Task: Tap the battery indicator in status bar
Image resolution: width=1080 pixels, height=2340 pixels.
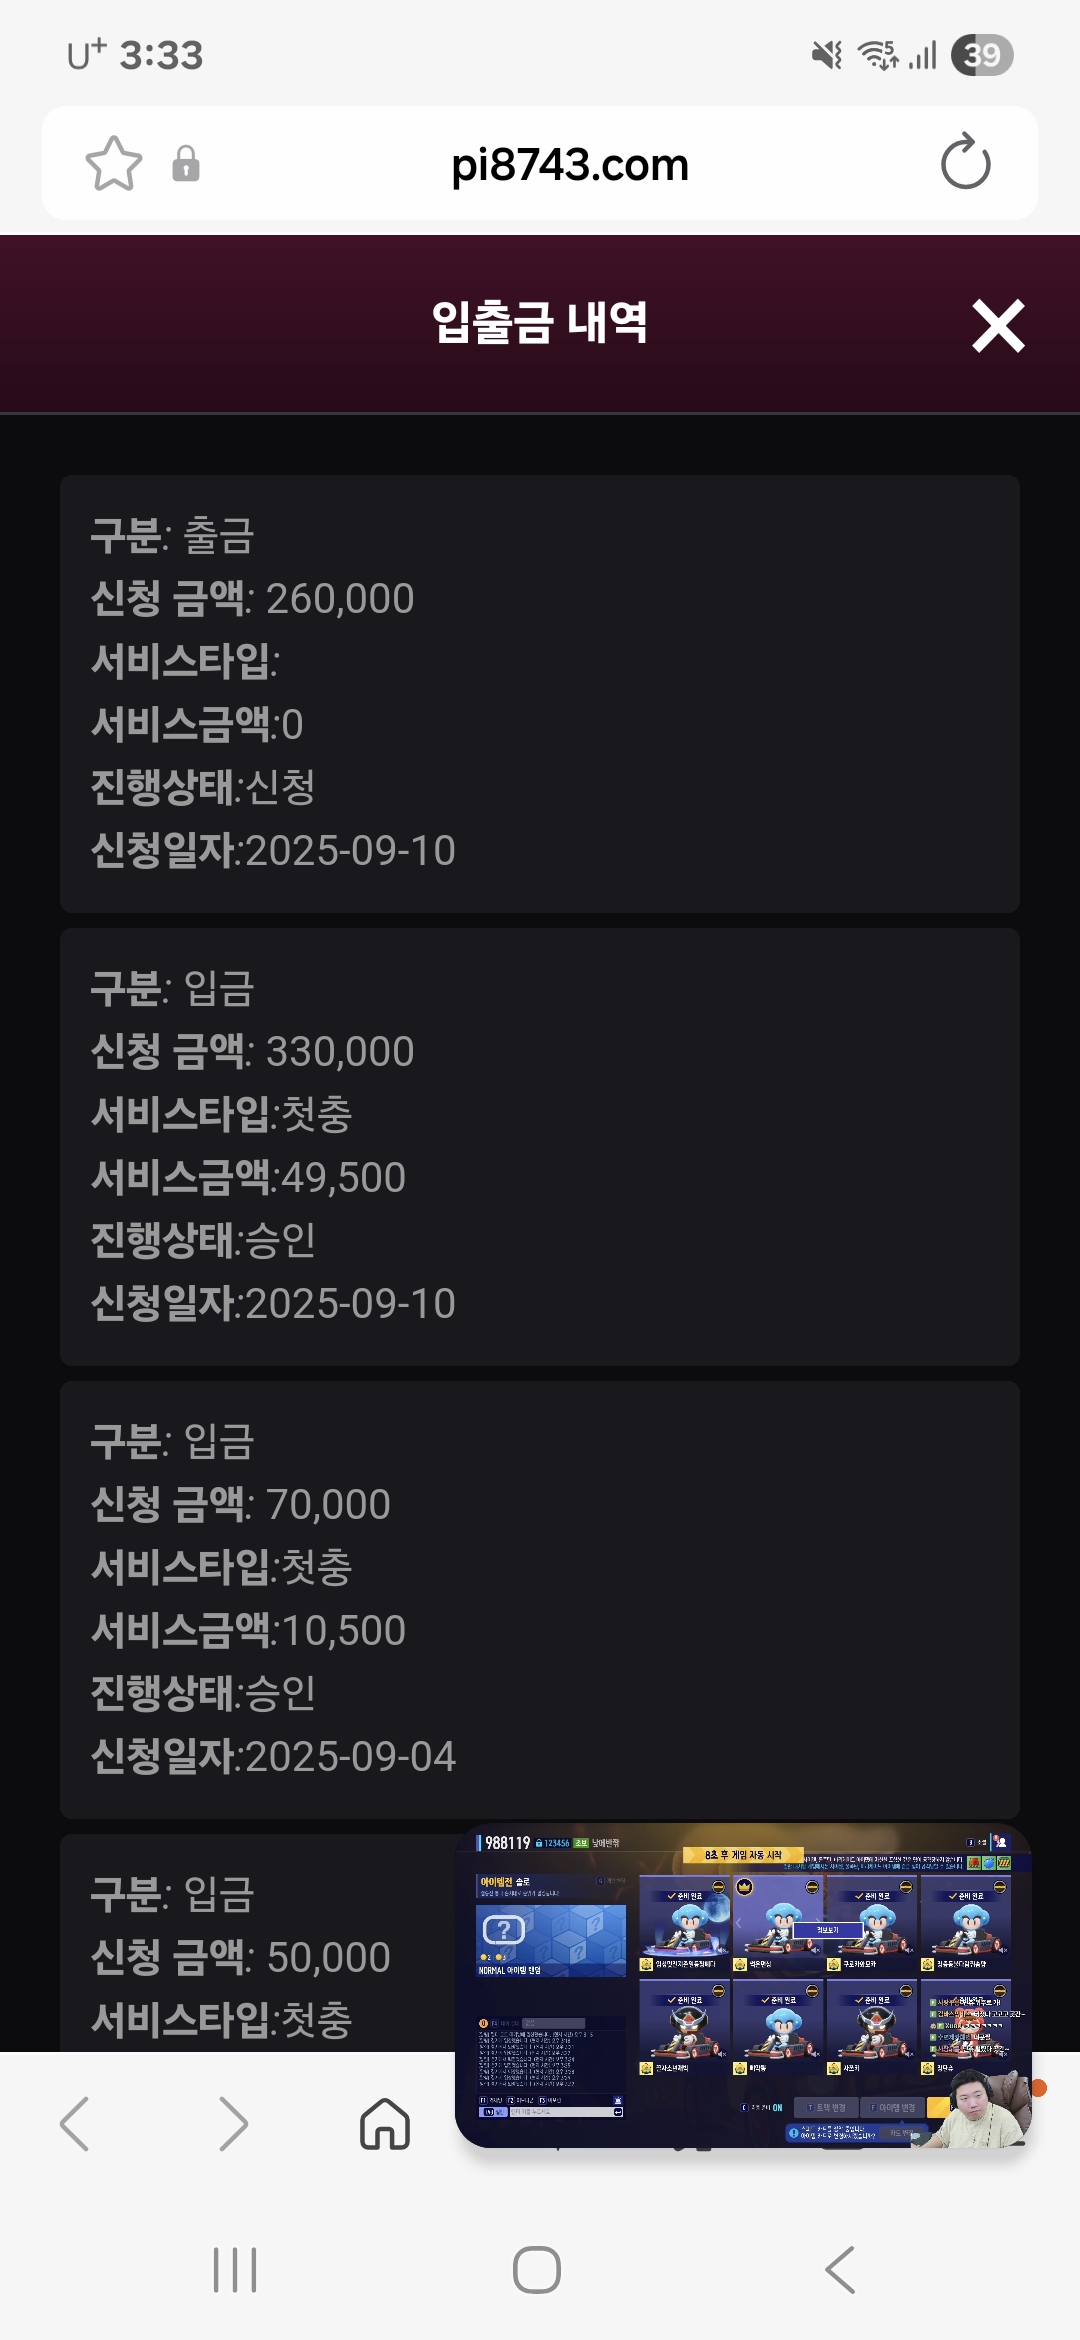Action: point(982,55)
